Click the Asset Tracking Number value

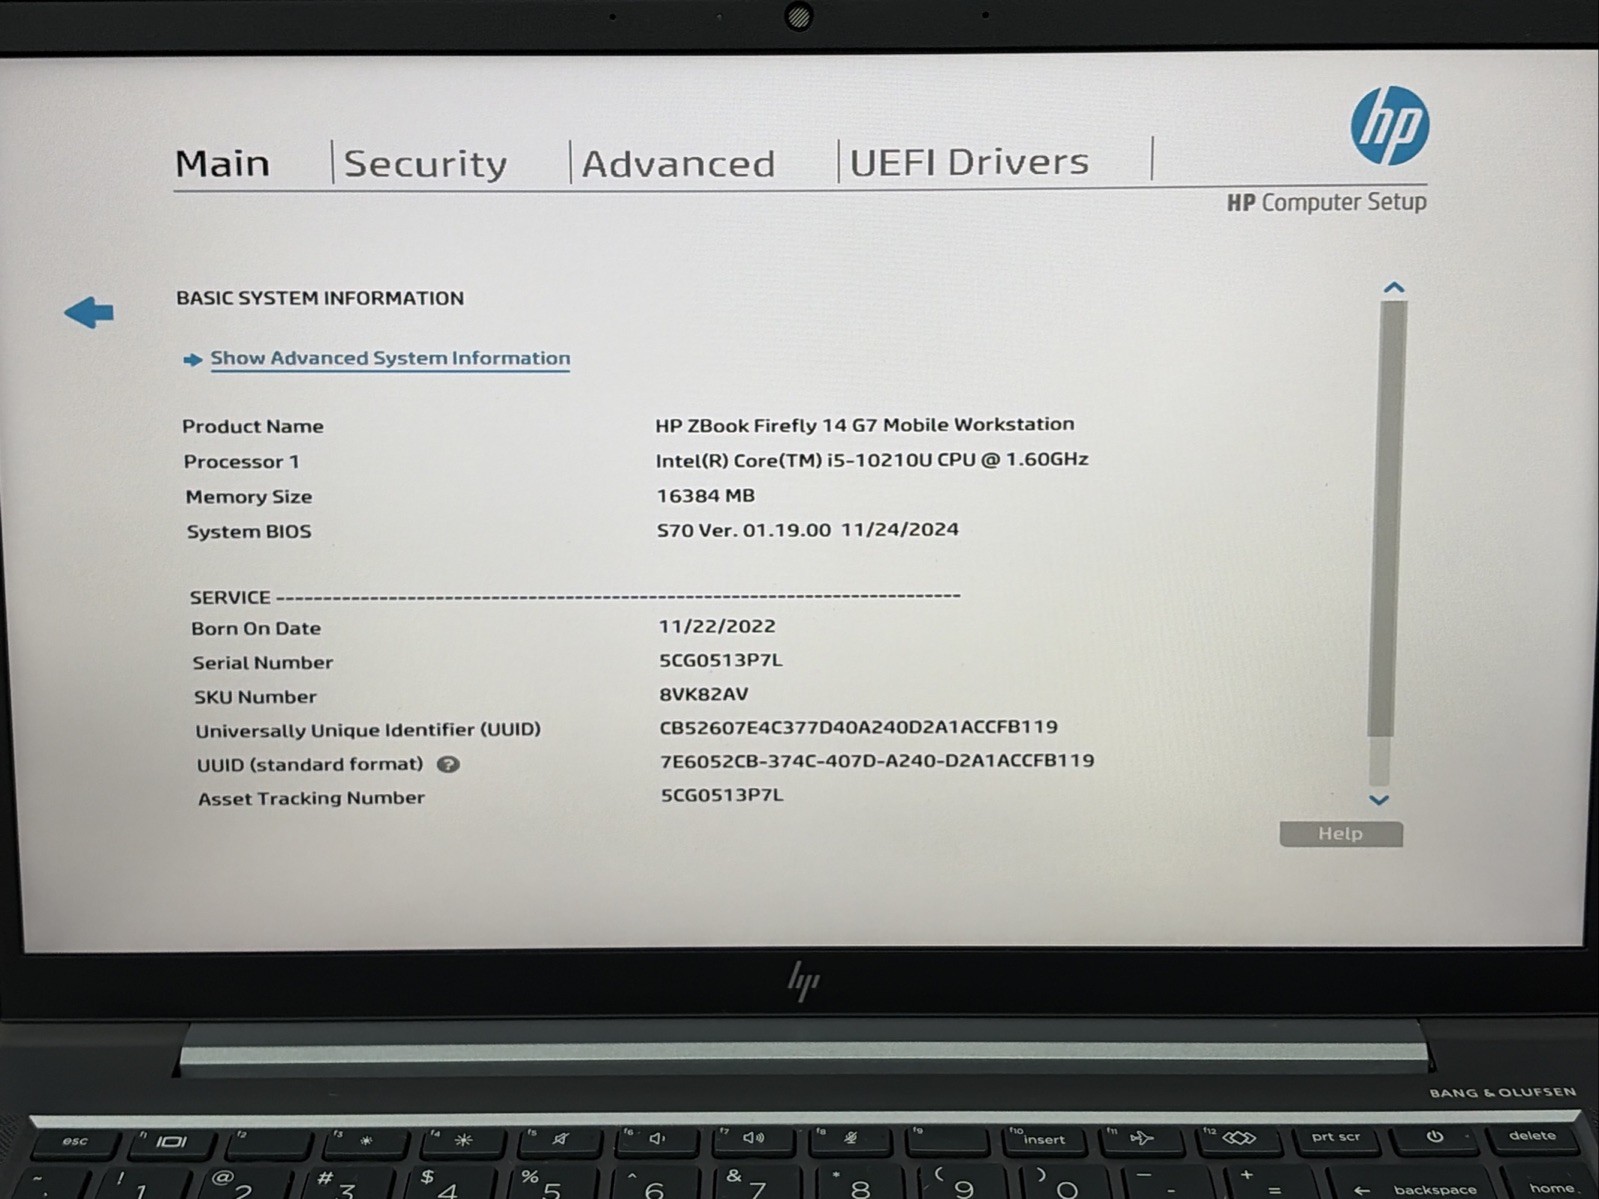pos(722,796)
